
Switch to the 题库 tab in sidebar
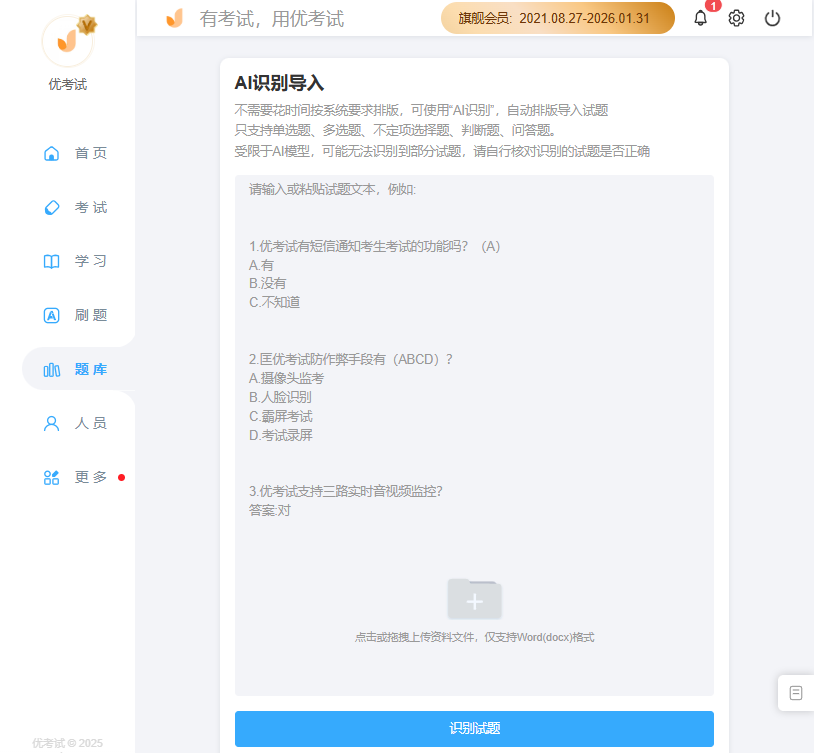pyautogui.click(x=90, y=369)
